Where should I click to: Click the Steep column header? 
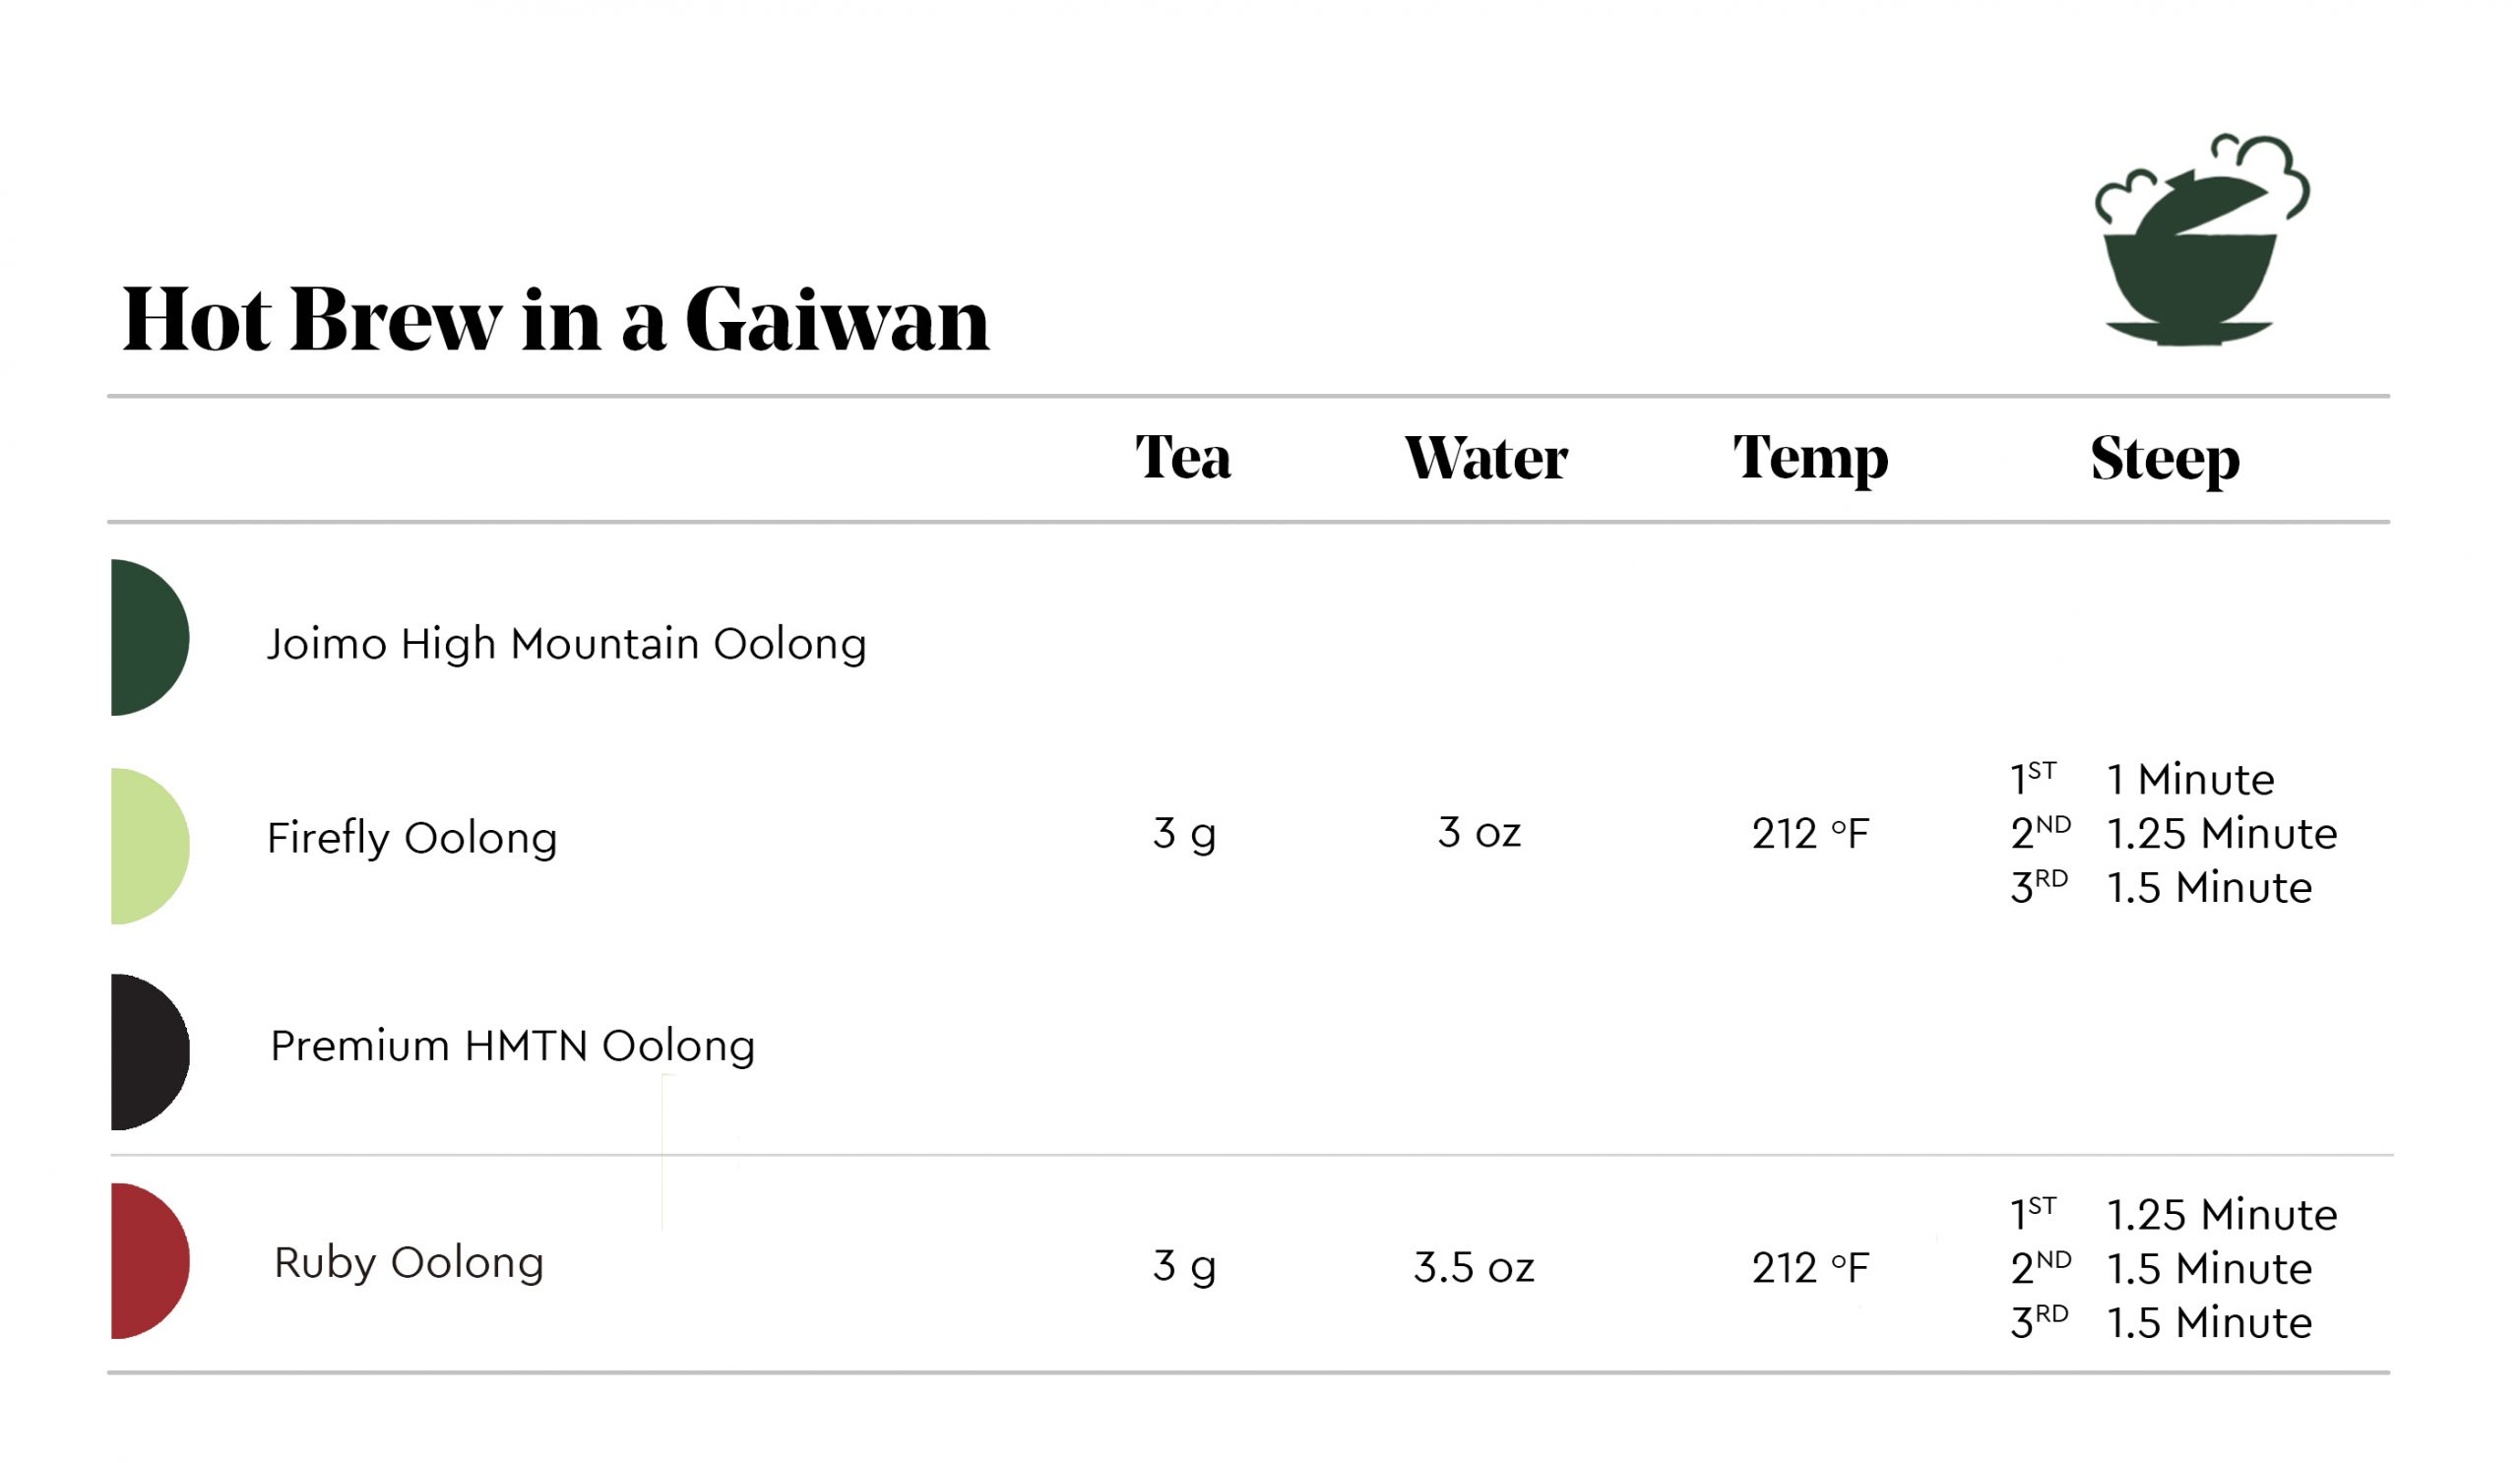pyautogui.click(x=2165, y=460)
